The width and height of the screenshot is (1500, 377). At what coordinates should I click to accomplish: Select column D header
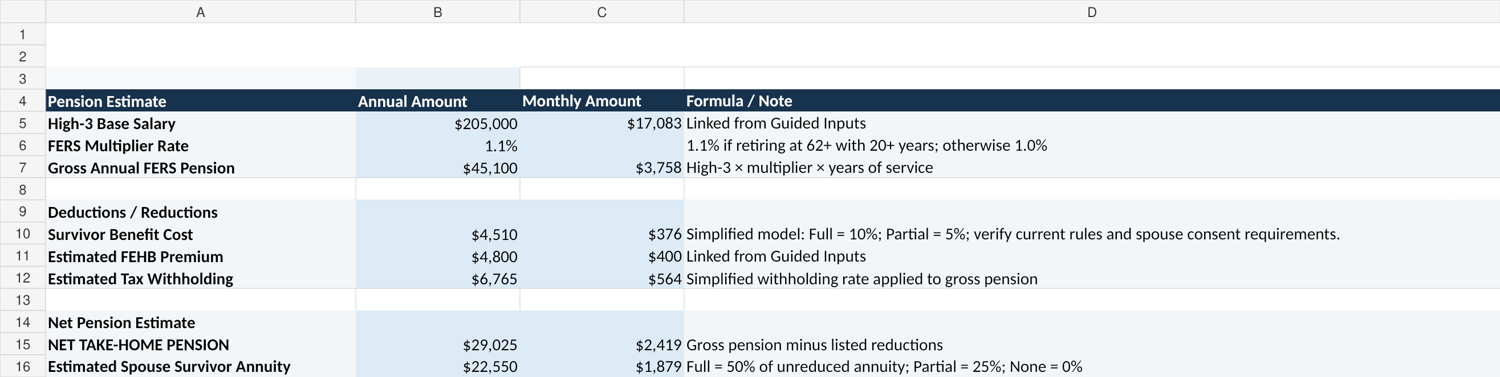[x=1092, y=12]
